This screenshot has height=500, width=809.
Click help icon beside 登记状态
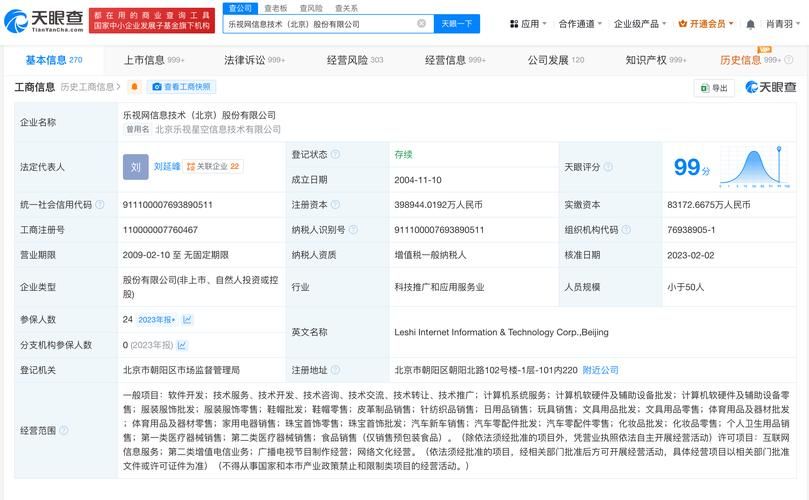pos(335,154)
